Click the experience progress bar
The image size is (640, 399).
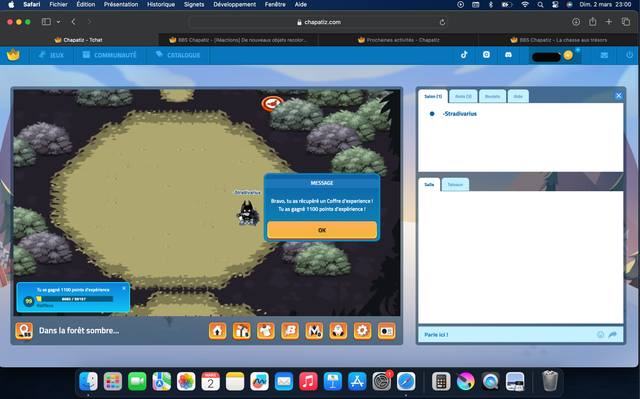pyautogui.click(x=74, y=299)
